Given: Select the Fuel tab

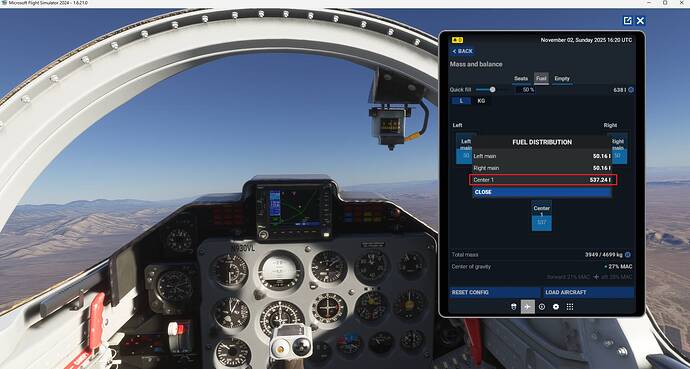Looking at the screenshot, I should (541, 79).
